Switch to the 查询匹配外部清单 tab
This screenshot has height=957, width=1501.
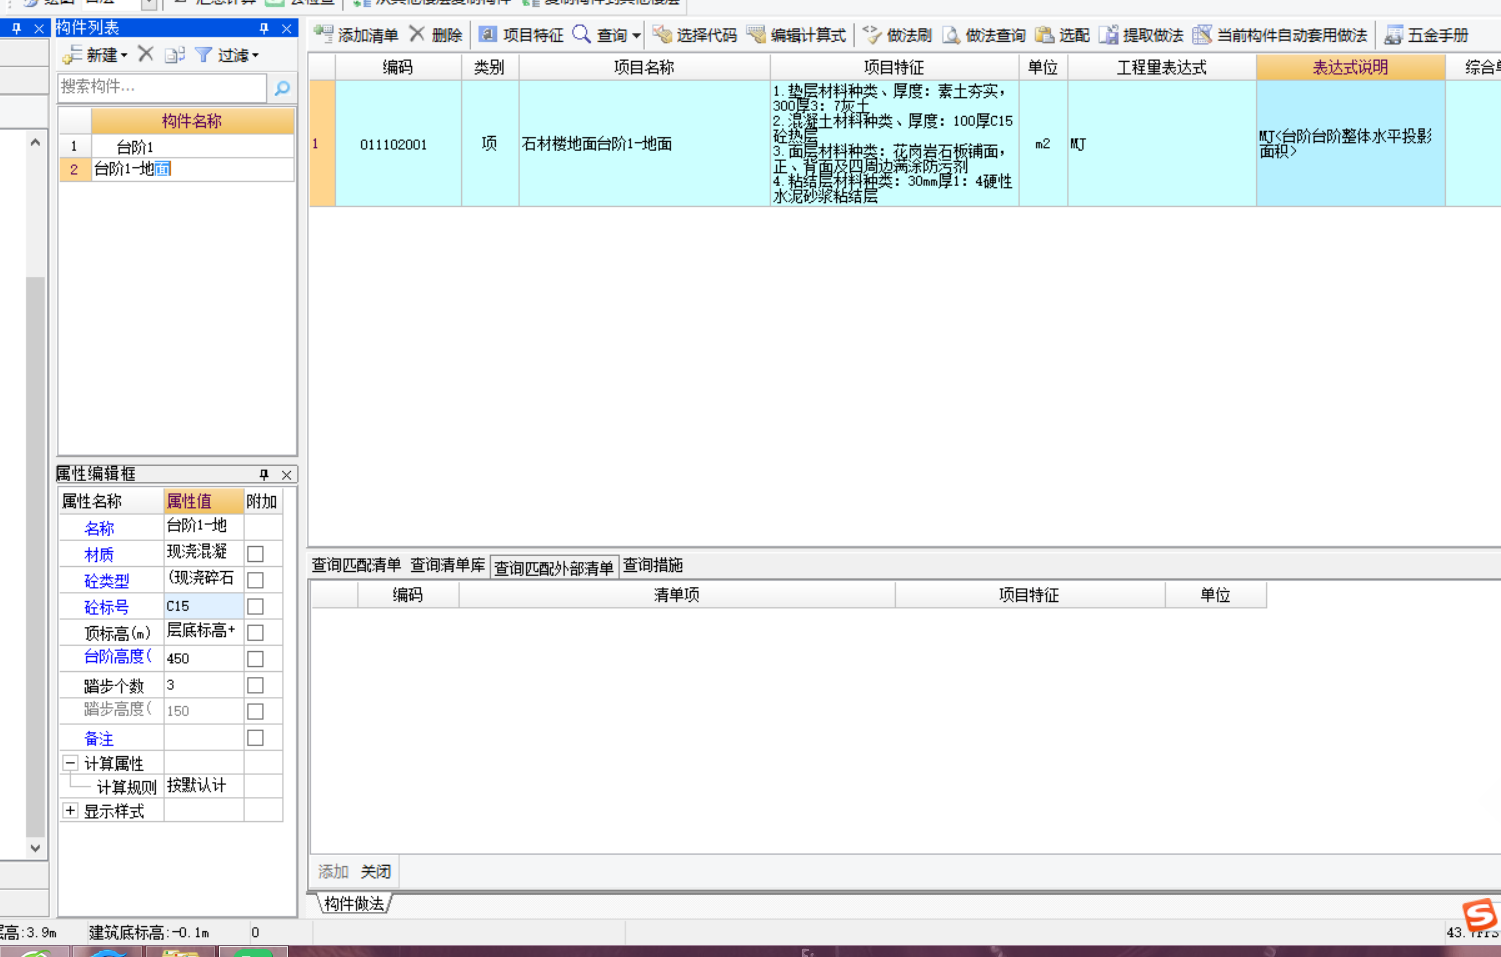pyautogui.click(x=554, y=567)
